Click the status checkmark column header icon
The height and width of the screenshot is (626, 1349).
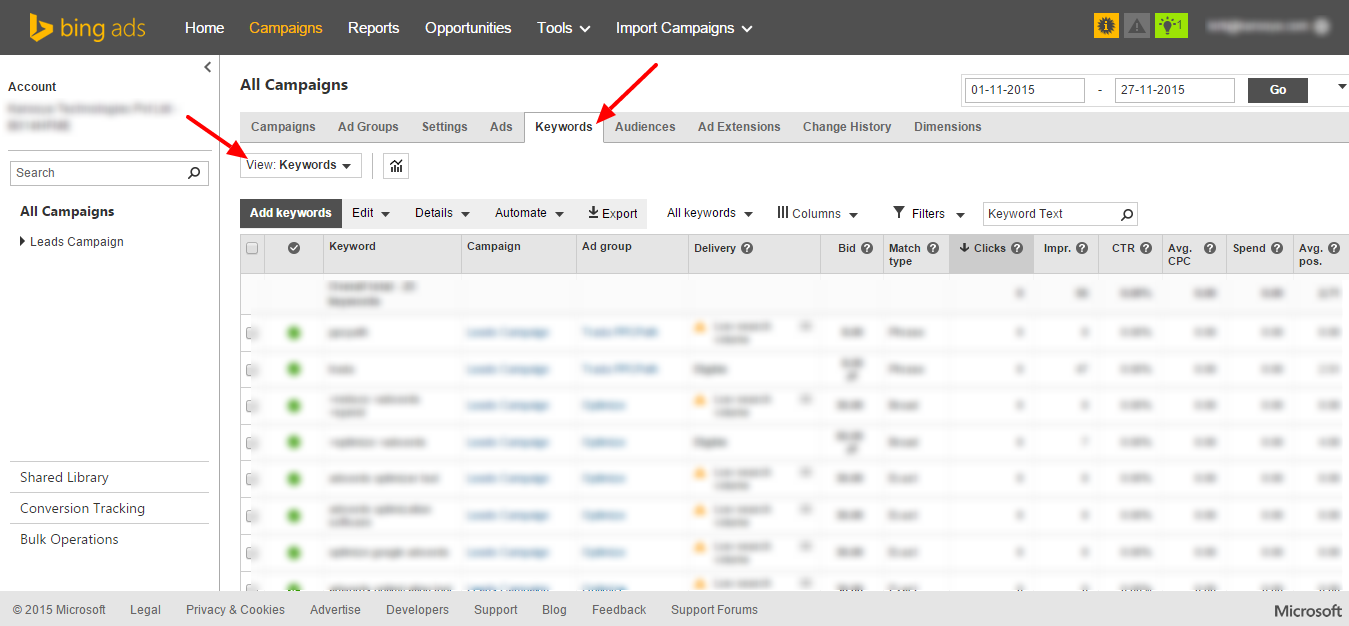pyautogui.click(x=294, y=248)
